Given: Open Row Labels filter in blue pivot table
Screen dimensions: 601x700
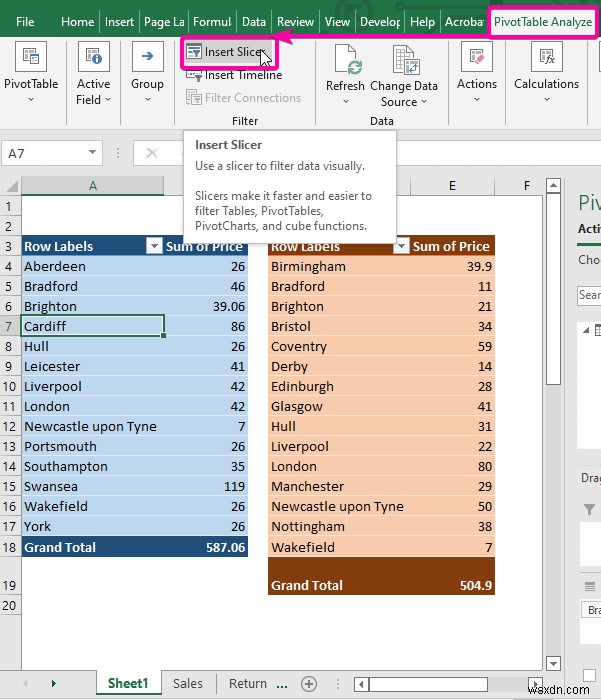Looking at the screenshot, I should pos(154,246).
